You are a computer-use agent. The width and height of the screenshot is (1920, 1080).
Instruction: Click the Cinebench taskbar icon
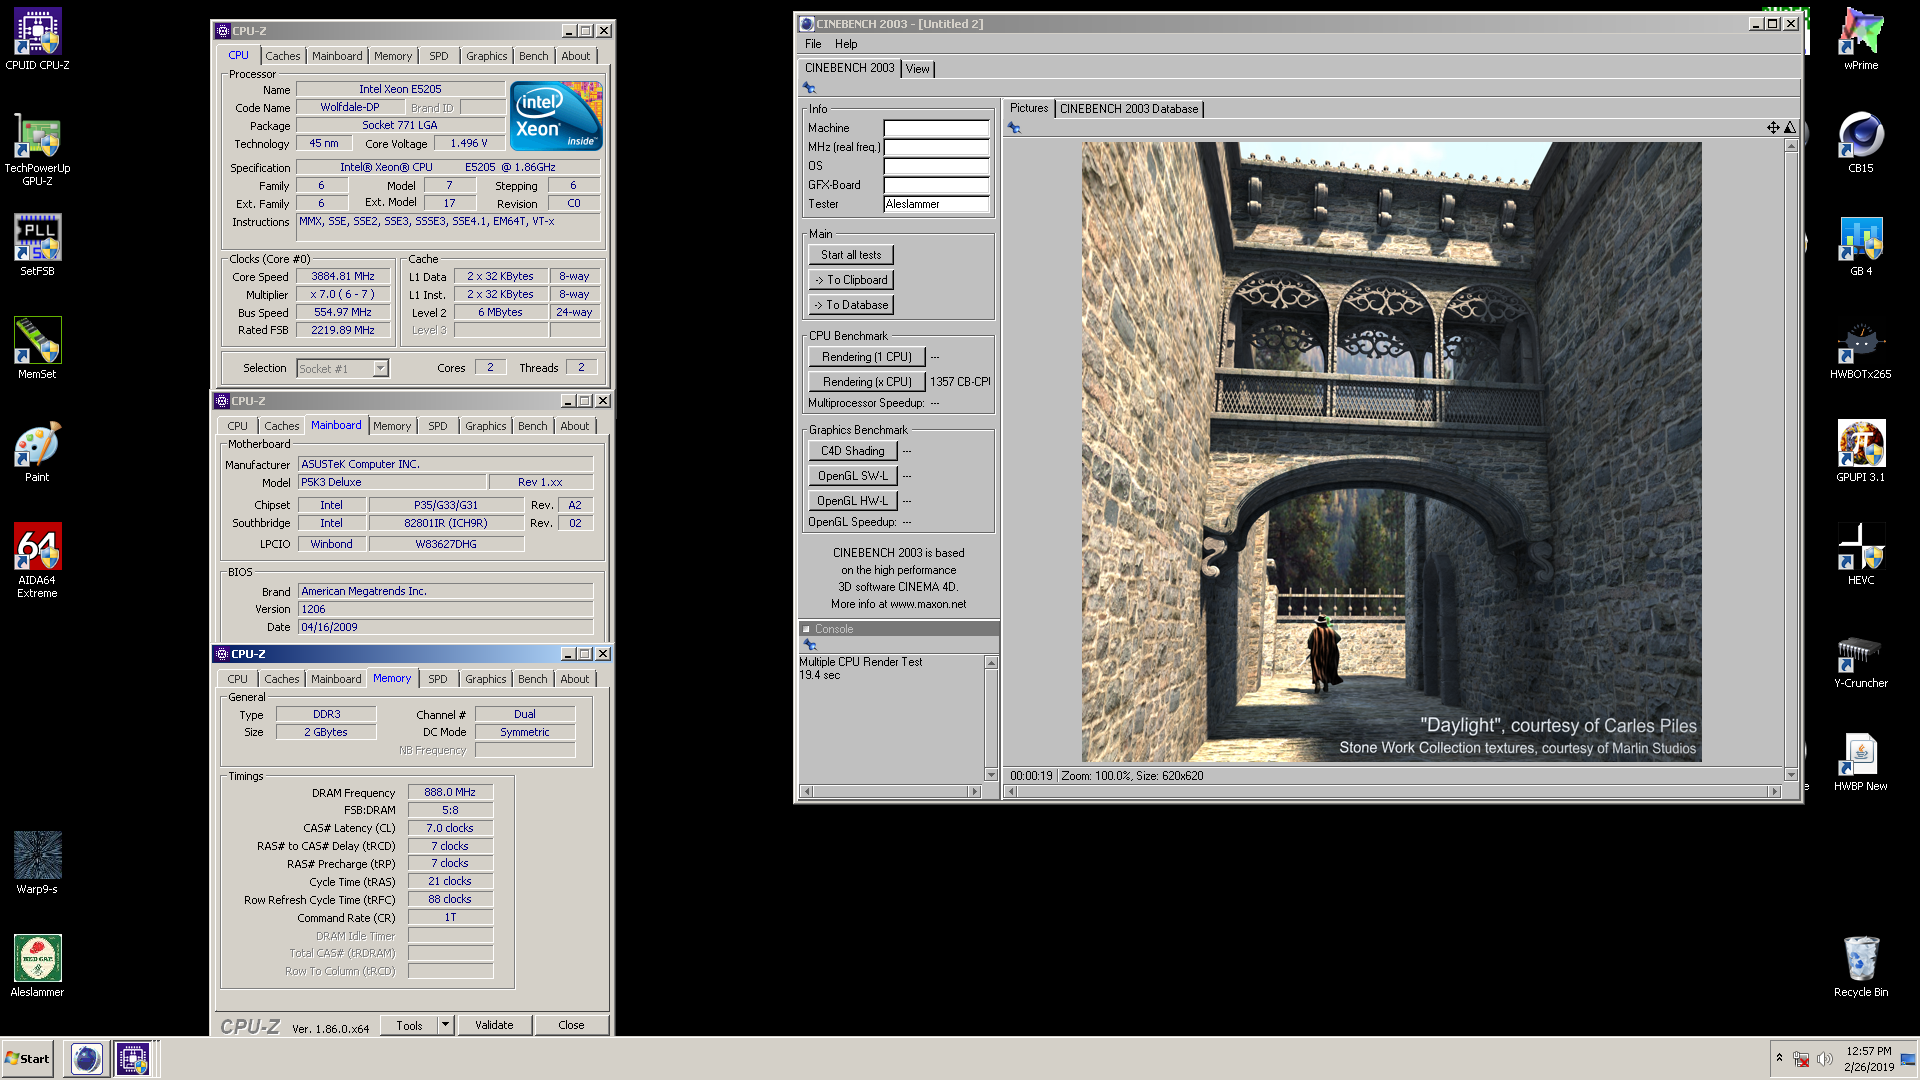[x=87, y=1059]
